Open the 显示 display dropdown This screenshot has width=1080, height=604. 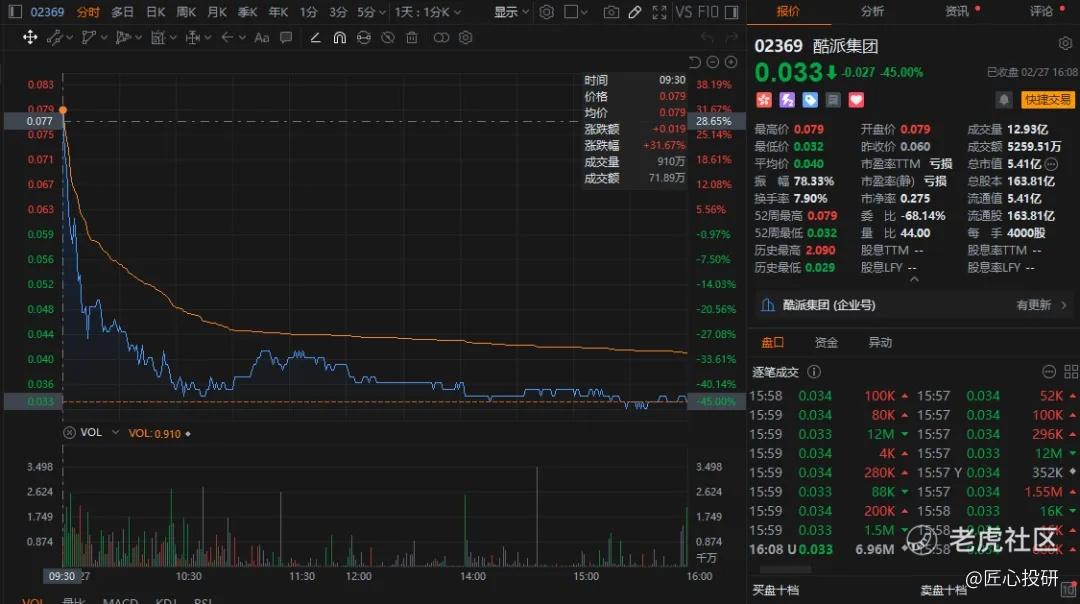pyautogui.click(x=511, y=12)
